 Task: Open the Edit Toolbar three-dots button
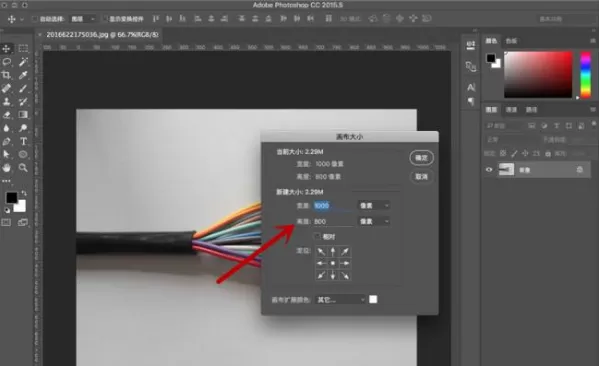point(6,181)
